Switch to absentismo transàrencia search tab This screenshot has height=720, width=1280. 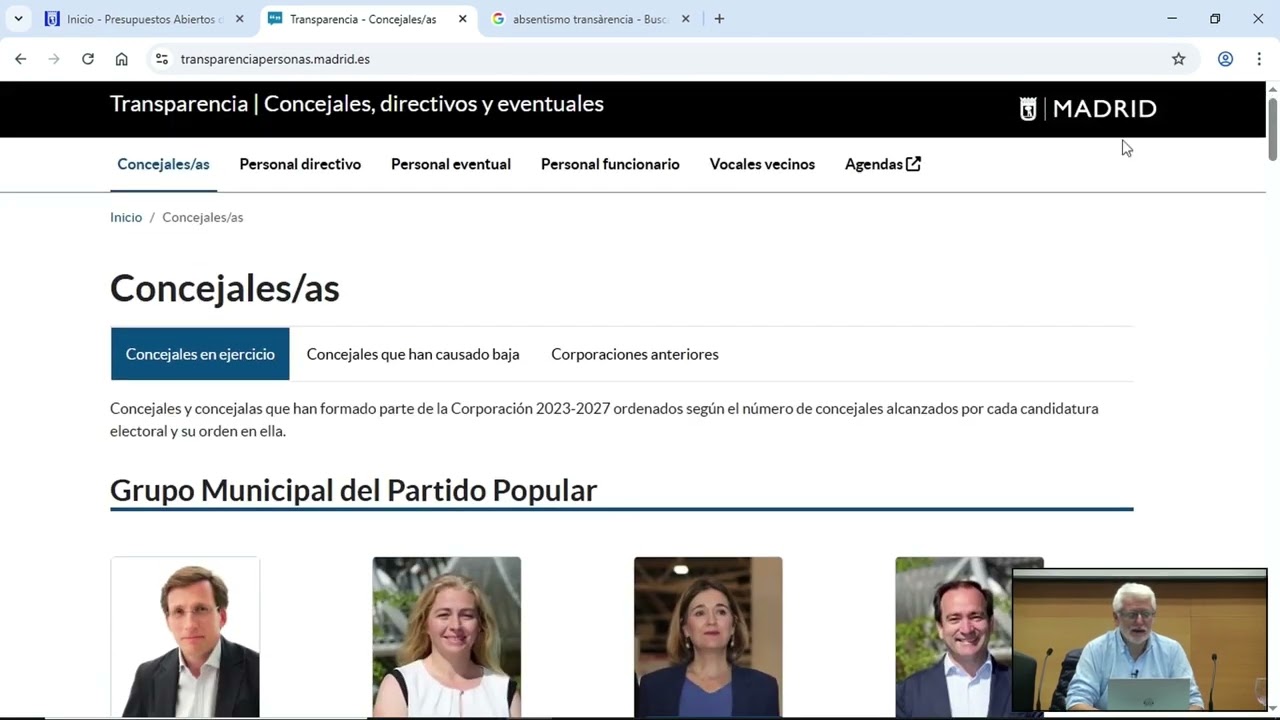tap(590, 19)
